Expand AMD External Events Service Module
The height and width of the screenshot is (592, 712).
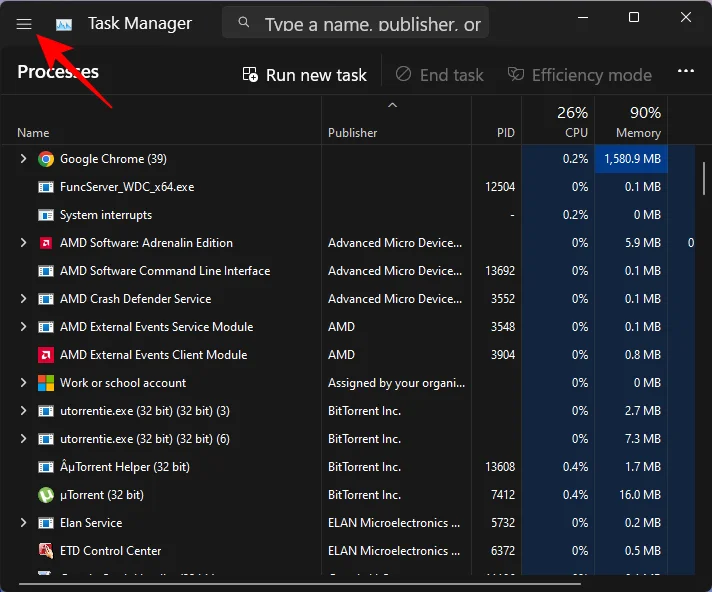click(x=23, y=327)
